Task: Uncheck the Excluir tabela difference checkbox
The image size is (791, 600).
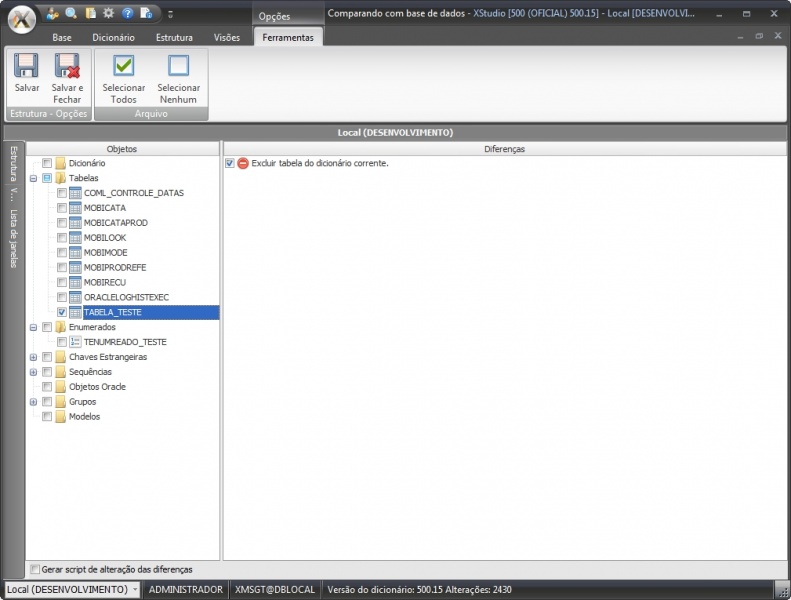Action: click(230, 163)
